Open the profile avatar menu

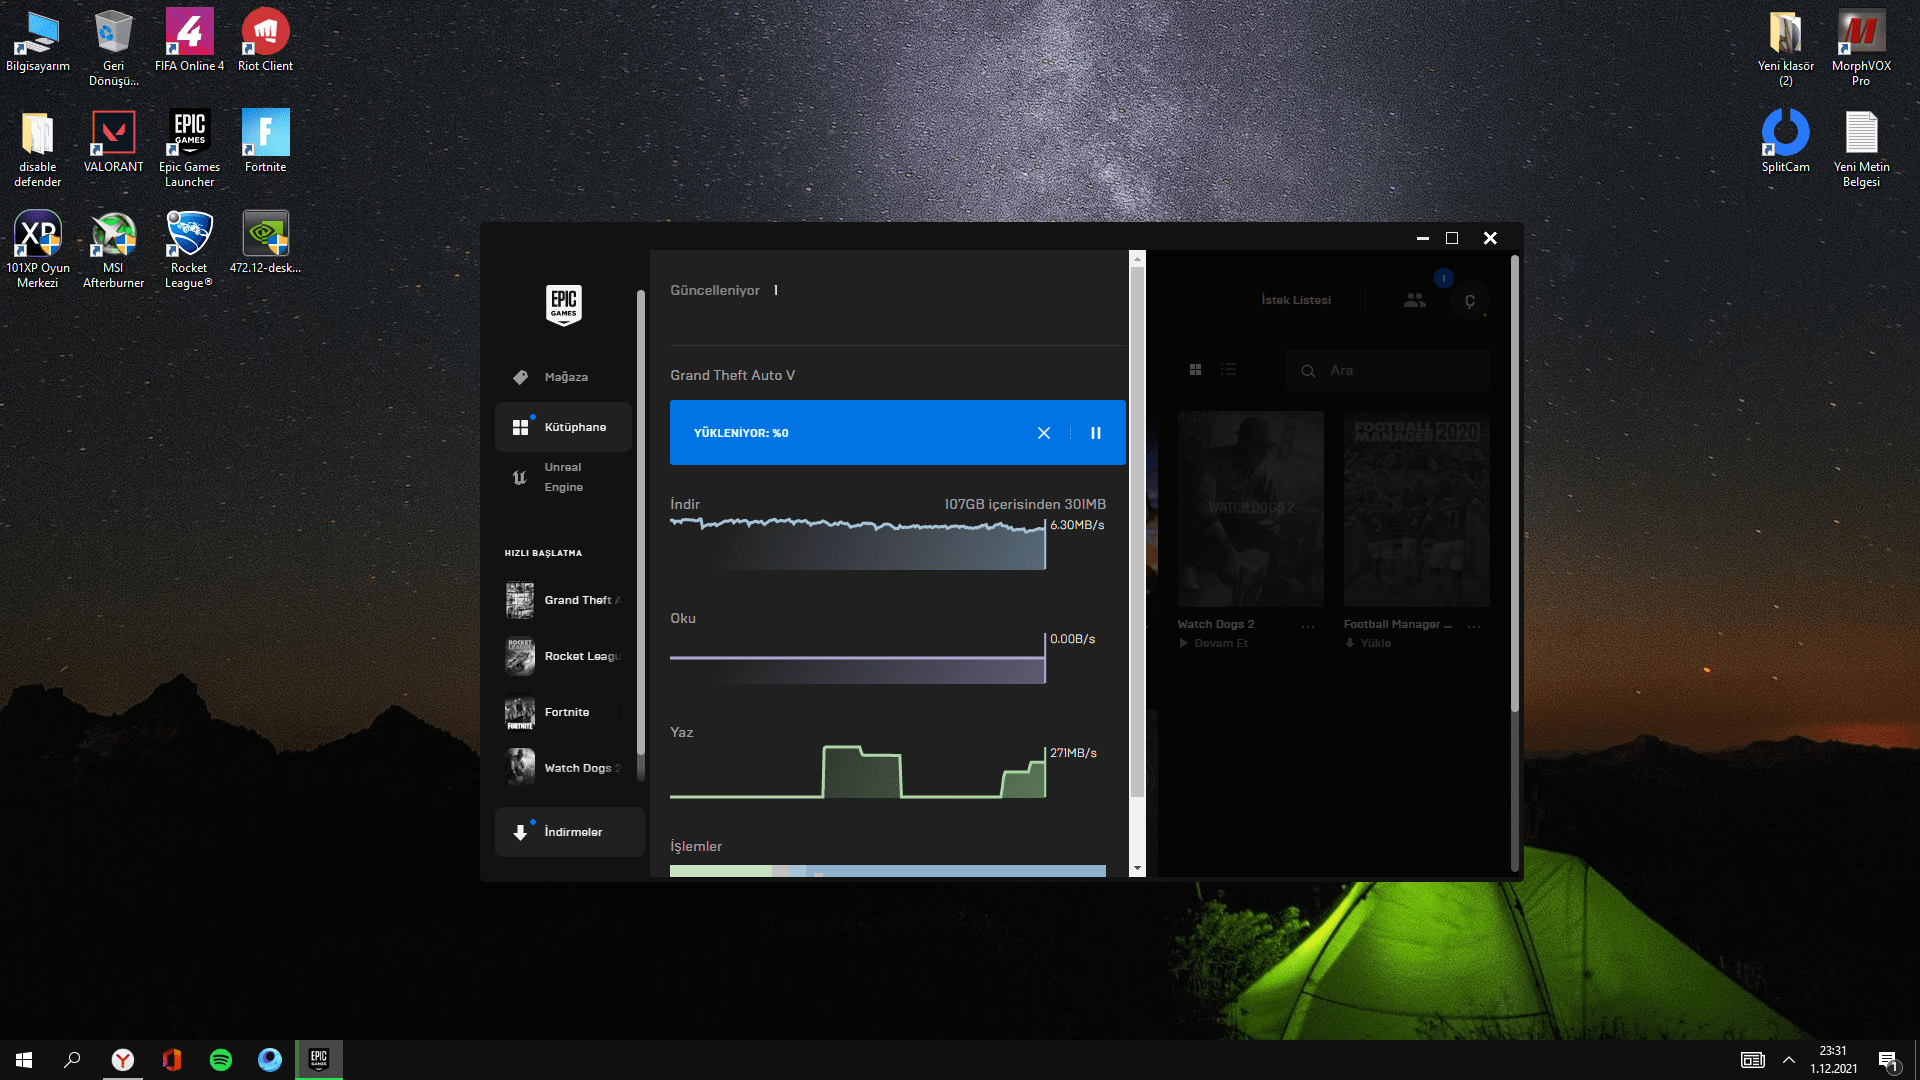pyautogui.click(x=1470, y=301)
